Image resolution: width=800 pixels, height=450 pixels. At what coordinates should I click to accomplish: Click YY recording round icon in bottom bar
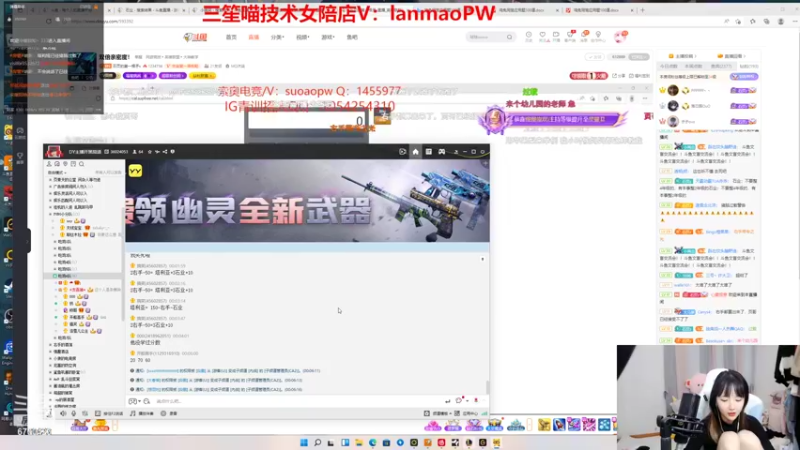click(163, 413)
